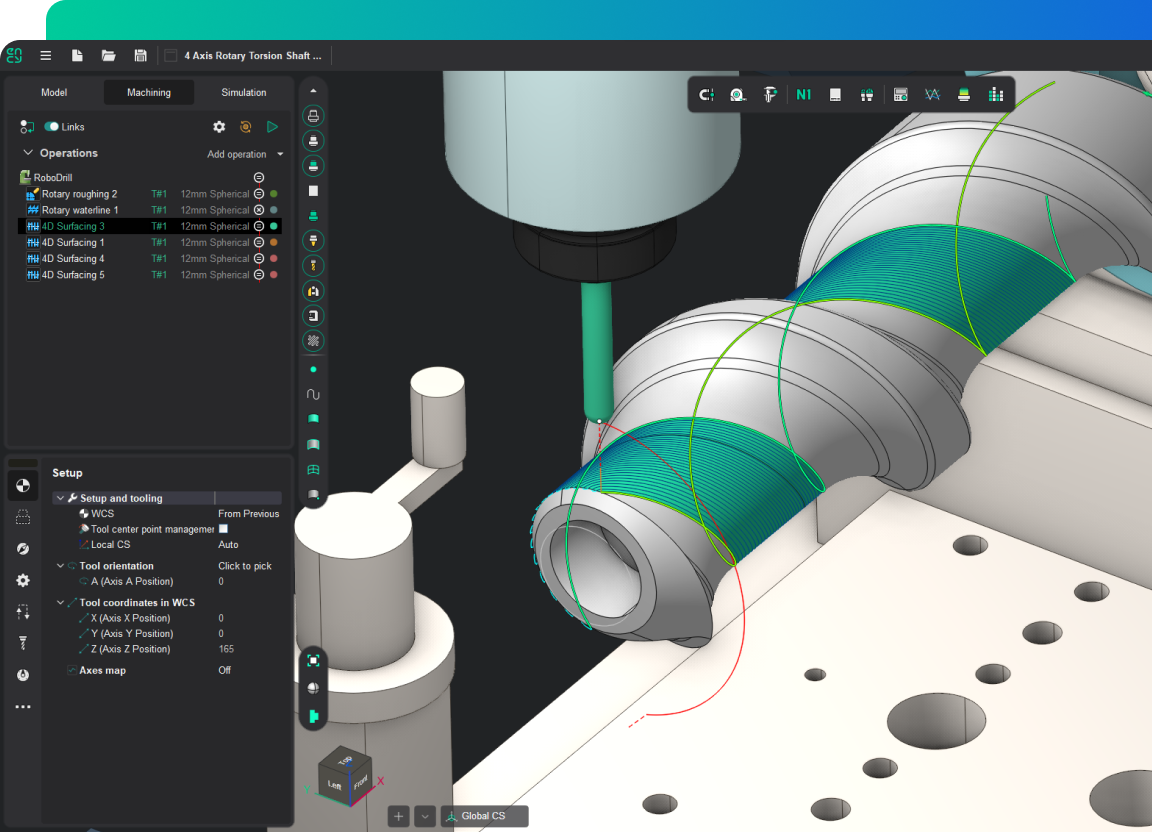The height and width of the screenshot is (832, 1152).
Task: Collapse the Setup and tooling section
Action: coord(60,498)
